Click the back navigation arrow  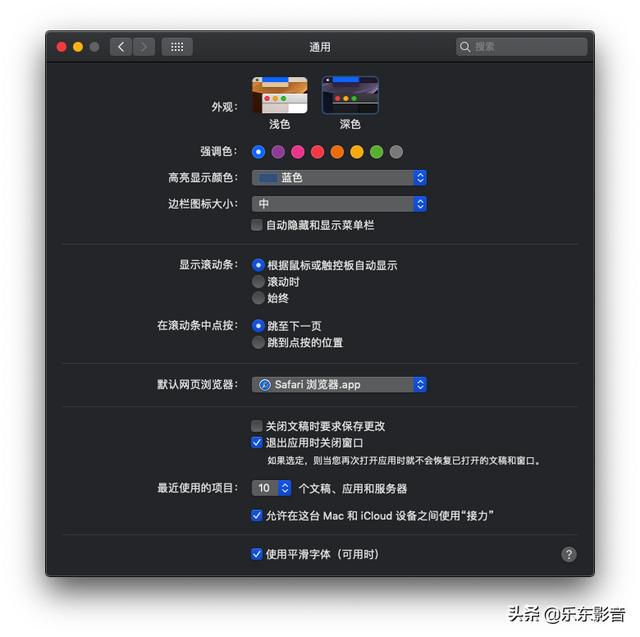pos(121,47)
